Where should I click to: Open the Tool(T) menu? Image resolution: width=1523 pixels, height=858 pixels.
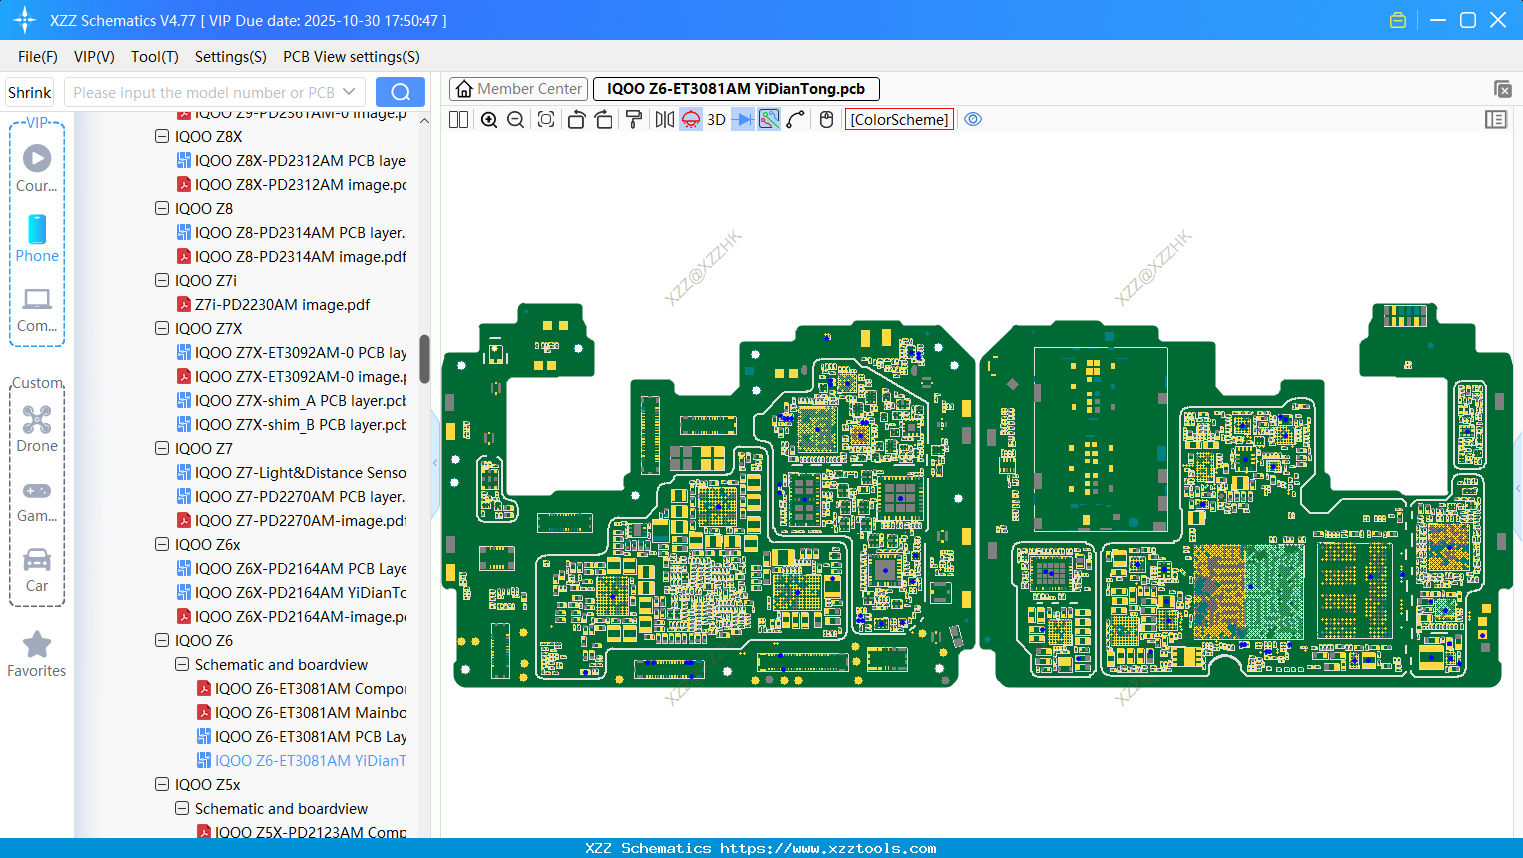pos(155,57)
